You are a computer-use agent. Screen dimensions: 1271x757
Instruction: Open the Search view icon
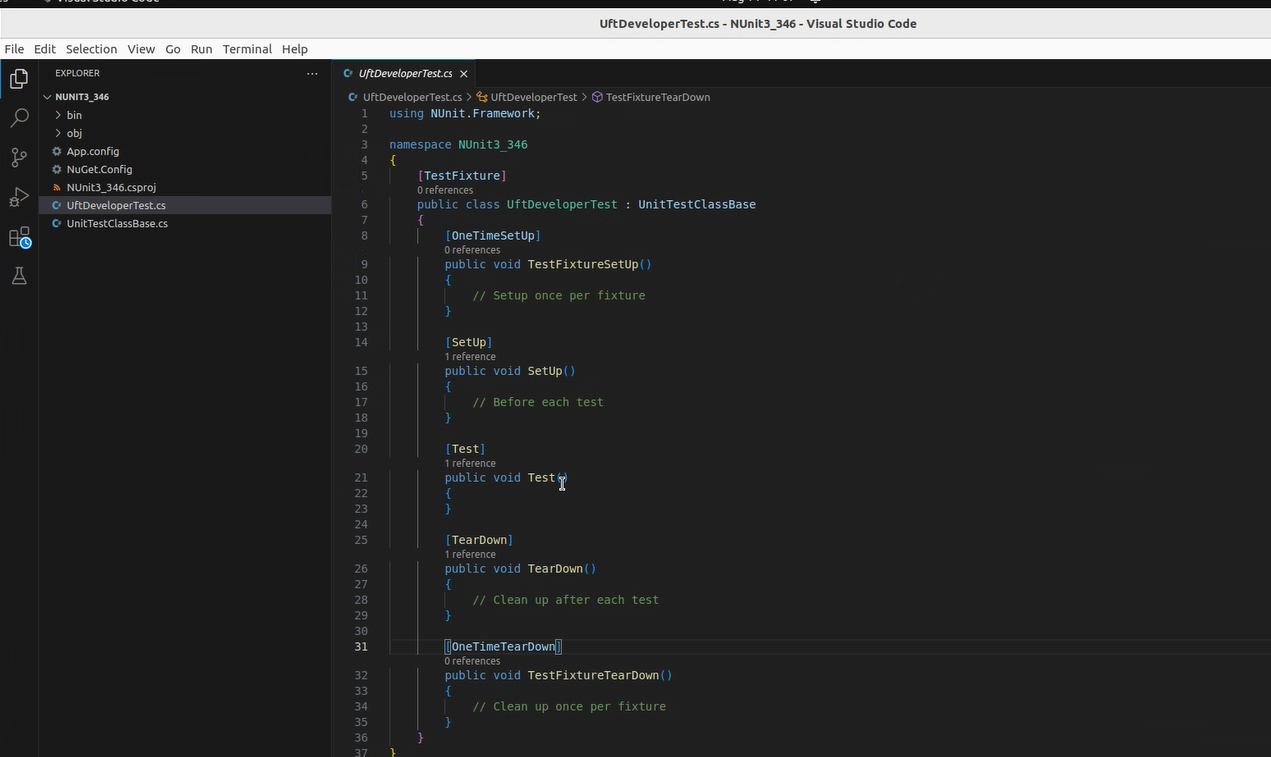point(19,119)
